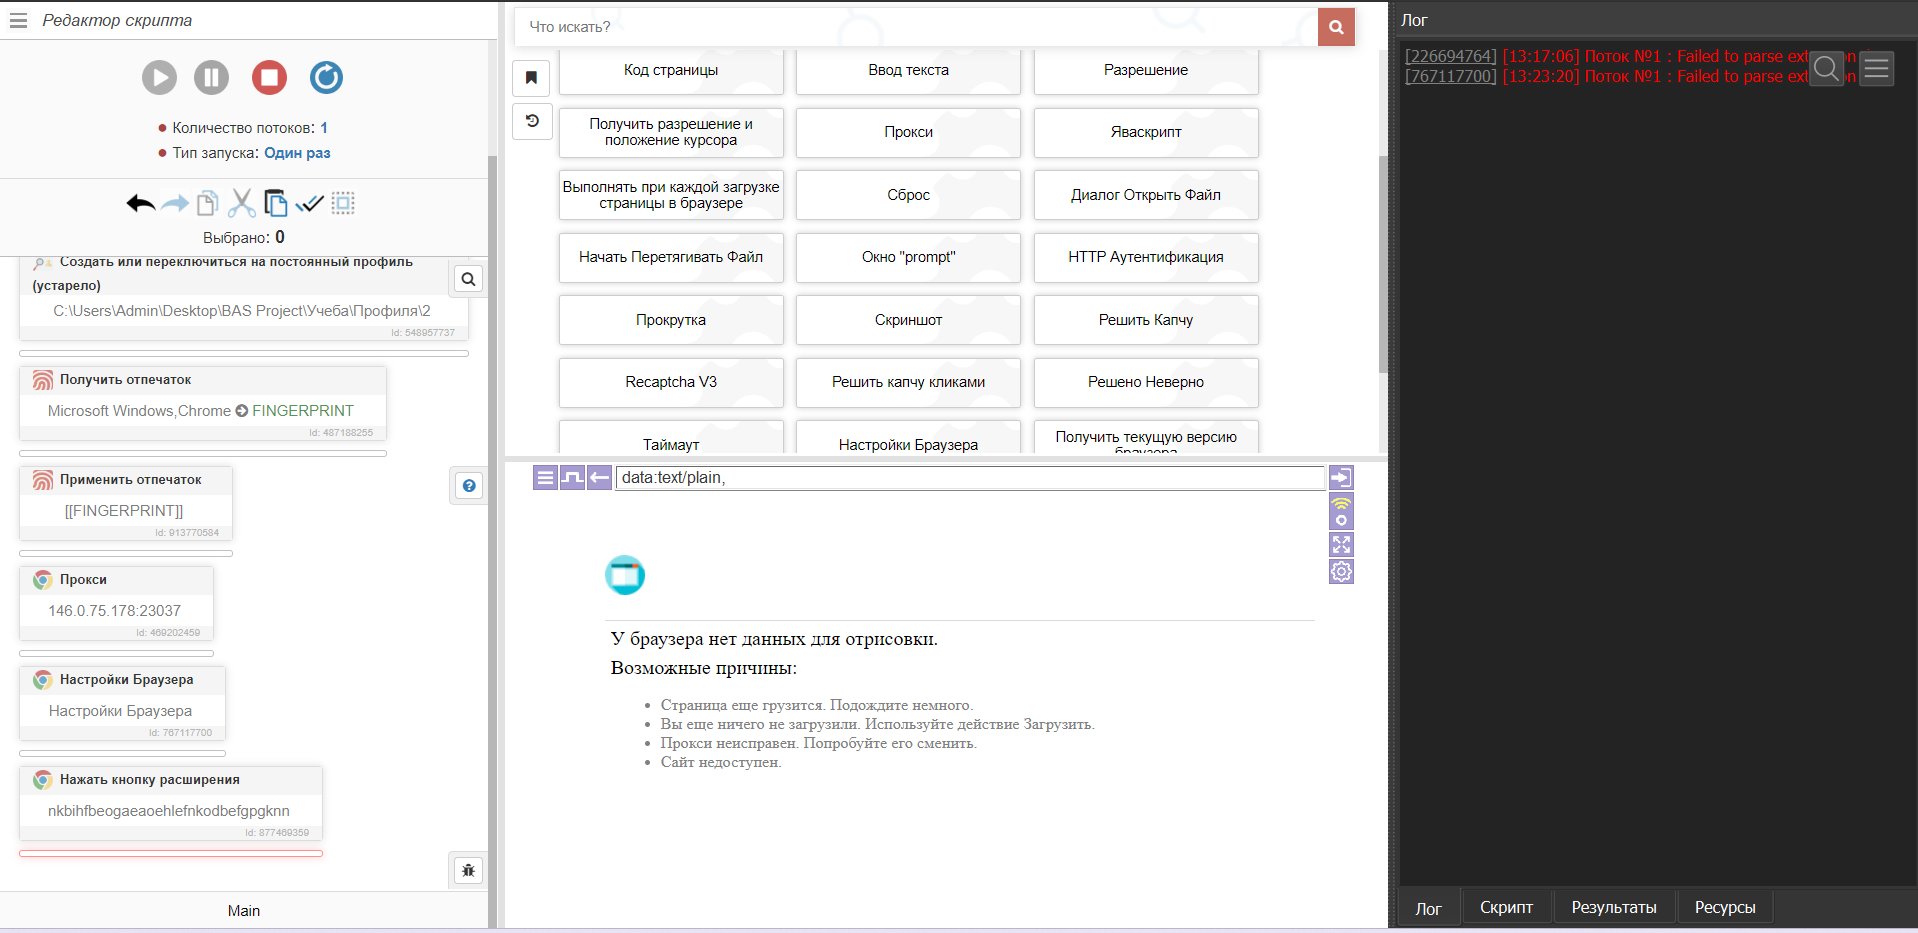Click the browser URL address field

click(x=968, y=478)
